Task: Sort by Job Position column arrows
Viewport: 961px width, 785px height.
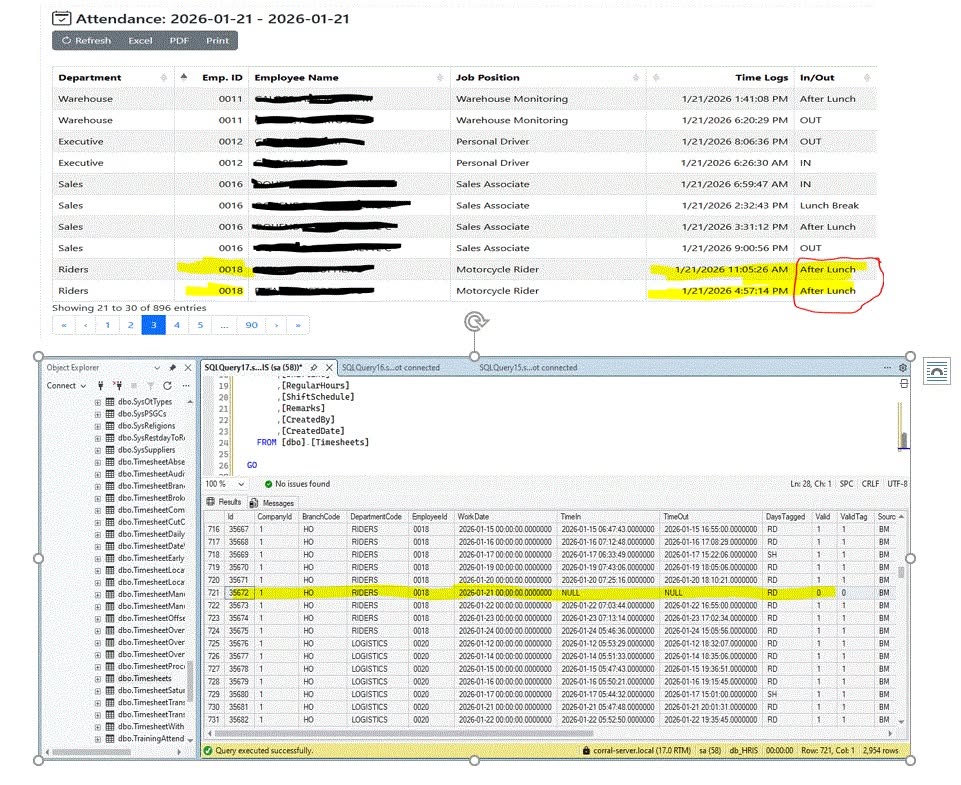Action: tap(636, 77)
